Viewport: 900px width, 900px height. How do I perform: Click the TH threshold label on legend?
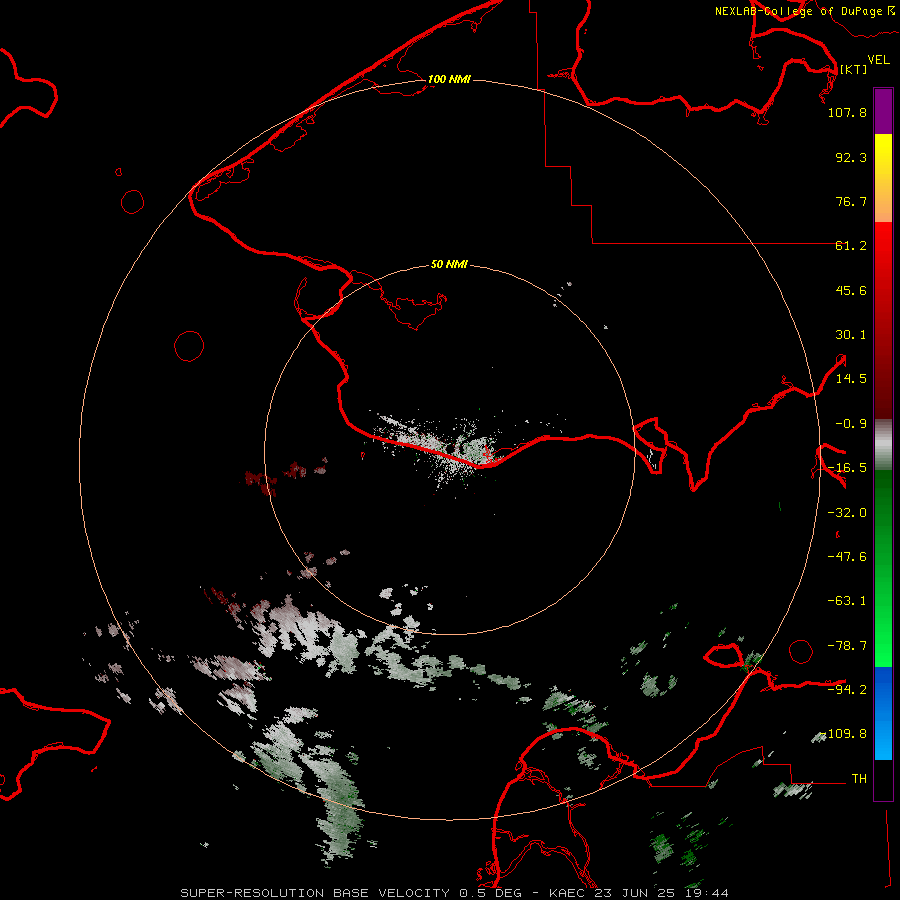pyautogui.click(x=859, y=778)
